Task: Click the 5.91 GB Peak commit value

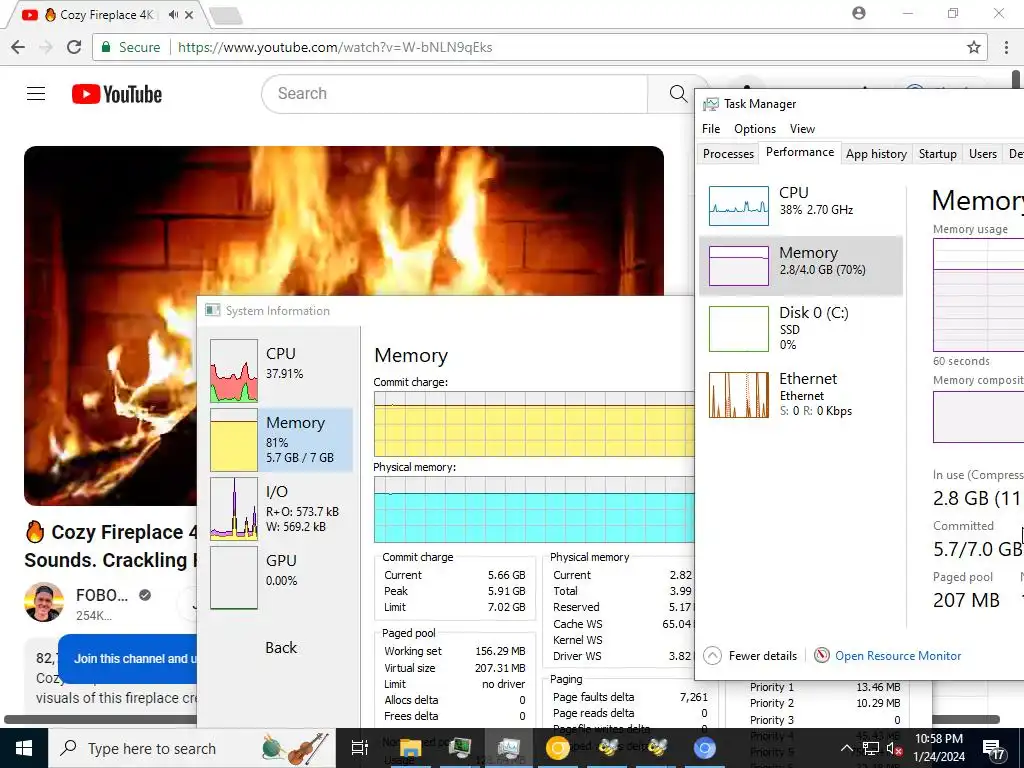Action: (506, 591)
